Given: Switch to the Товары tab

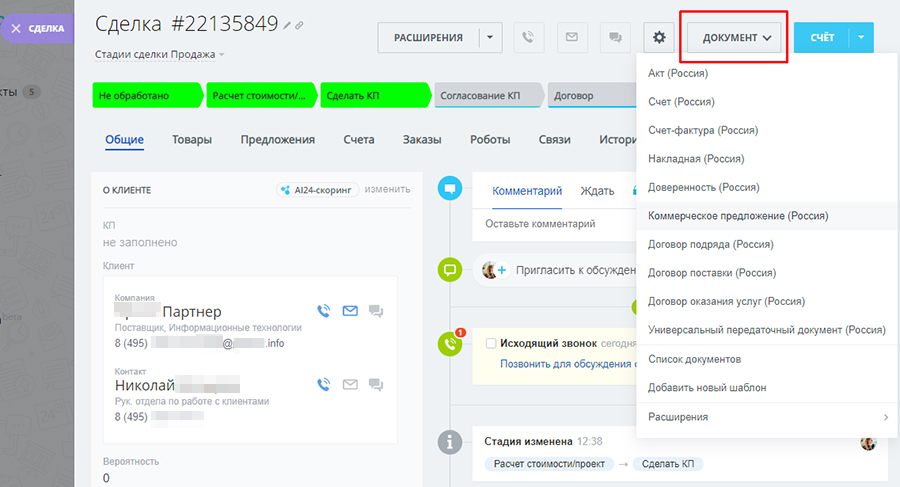Looking at the screenshot, I should tap(192, 140).
